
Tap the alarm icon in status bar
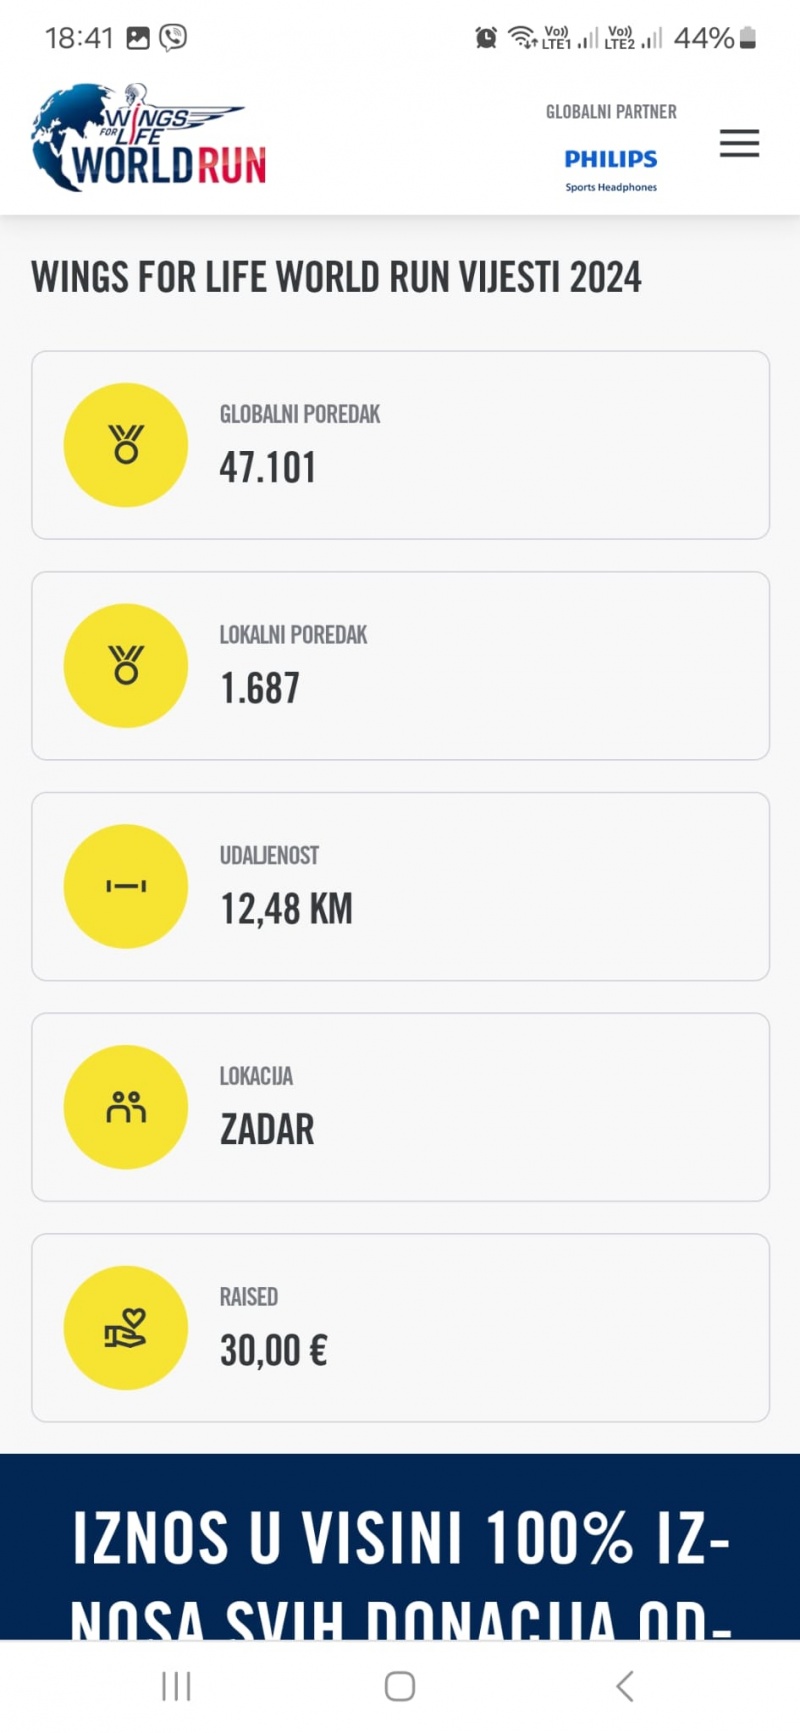tap(486, 38)
